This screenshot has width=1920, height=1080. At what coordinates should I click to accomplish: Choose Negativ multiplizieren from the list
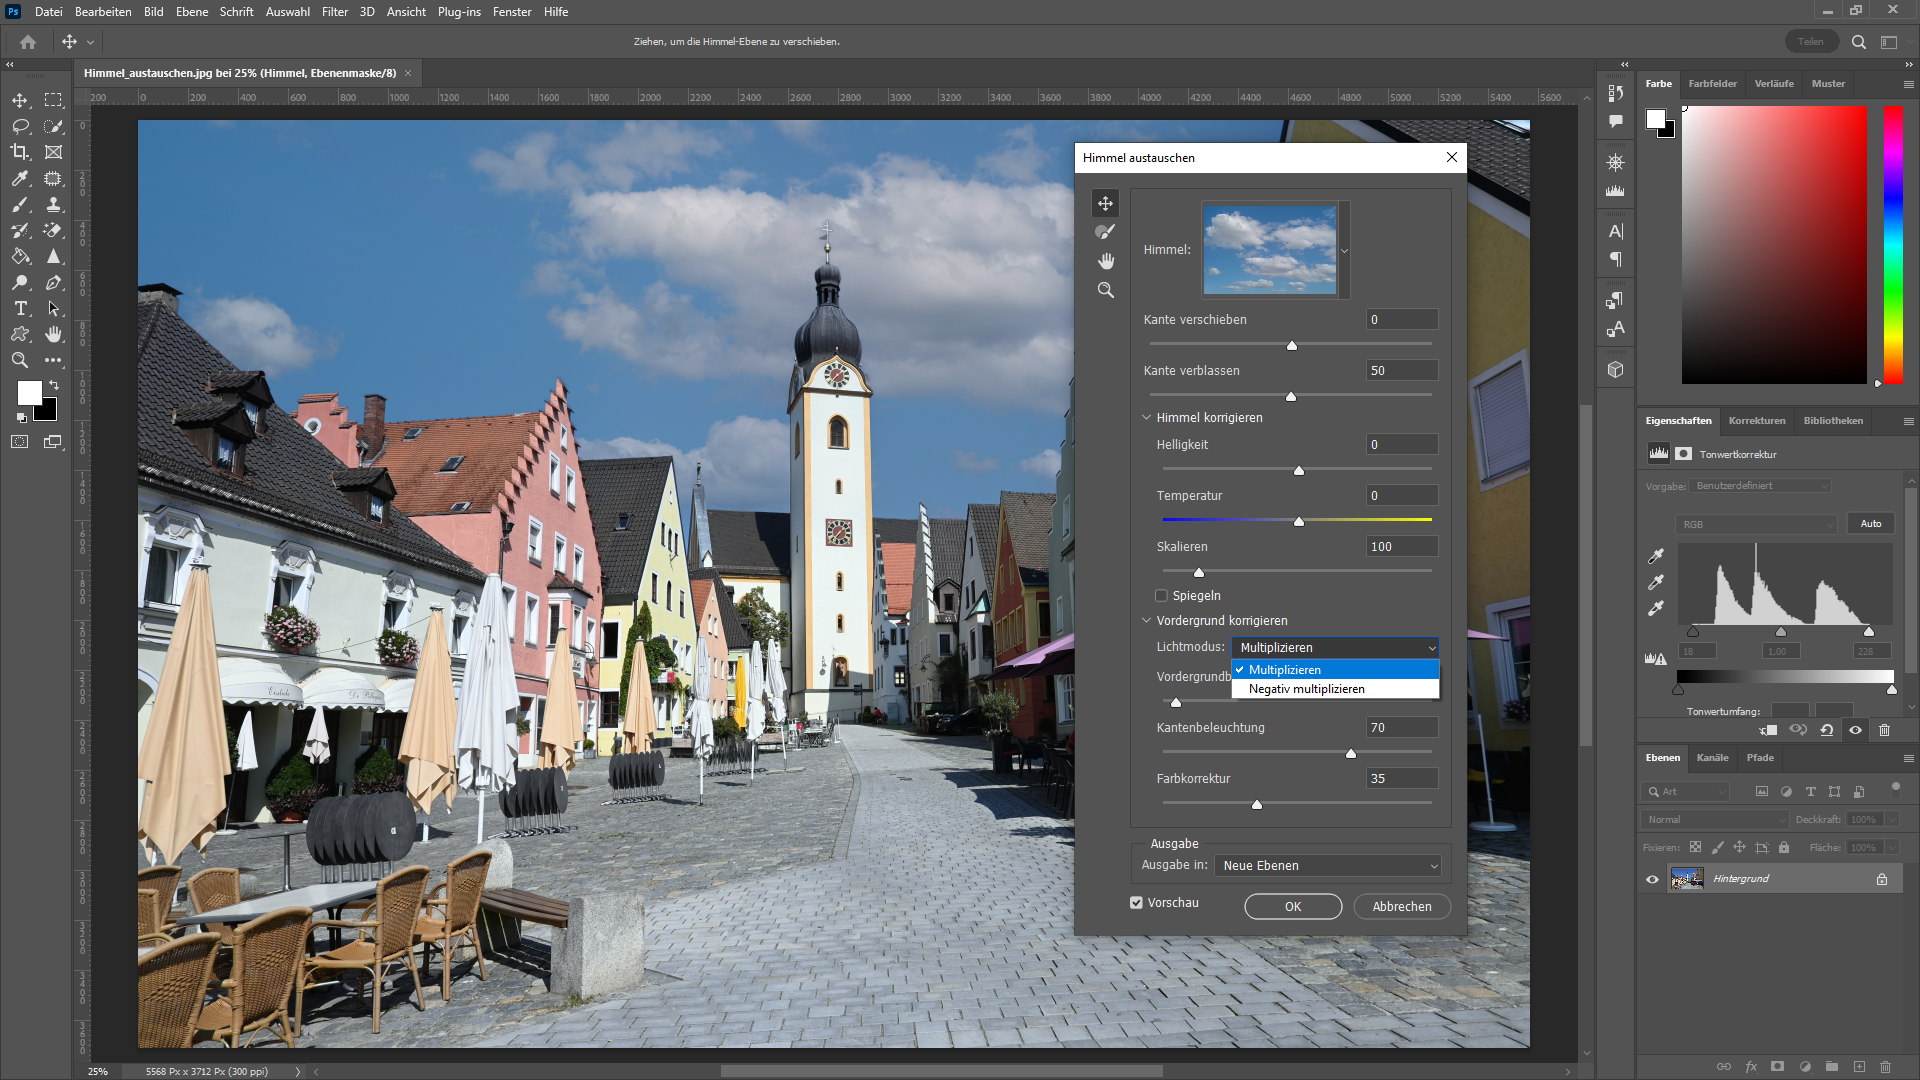click(1306, 689)
